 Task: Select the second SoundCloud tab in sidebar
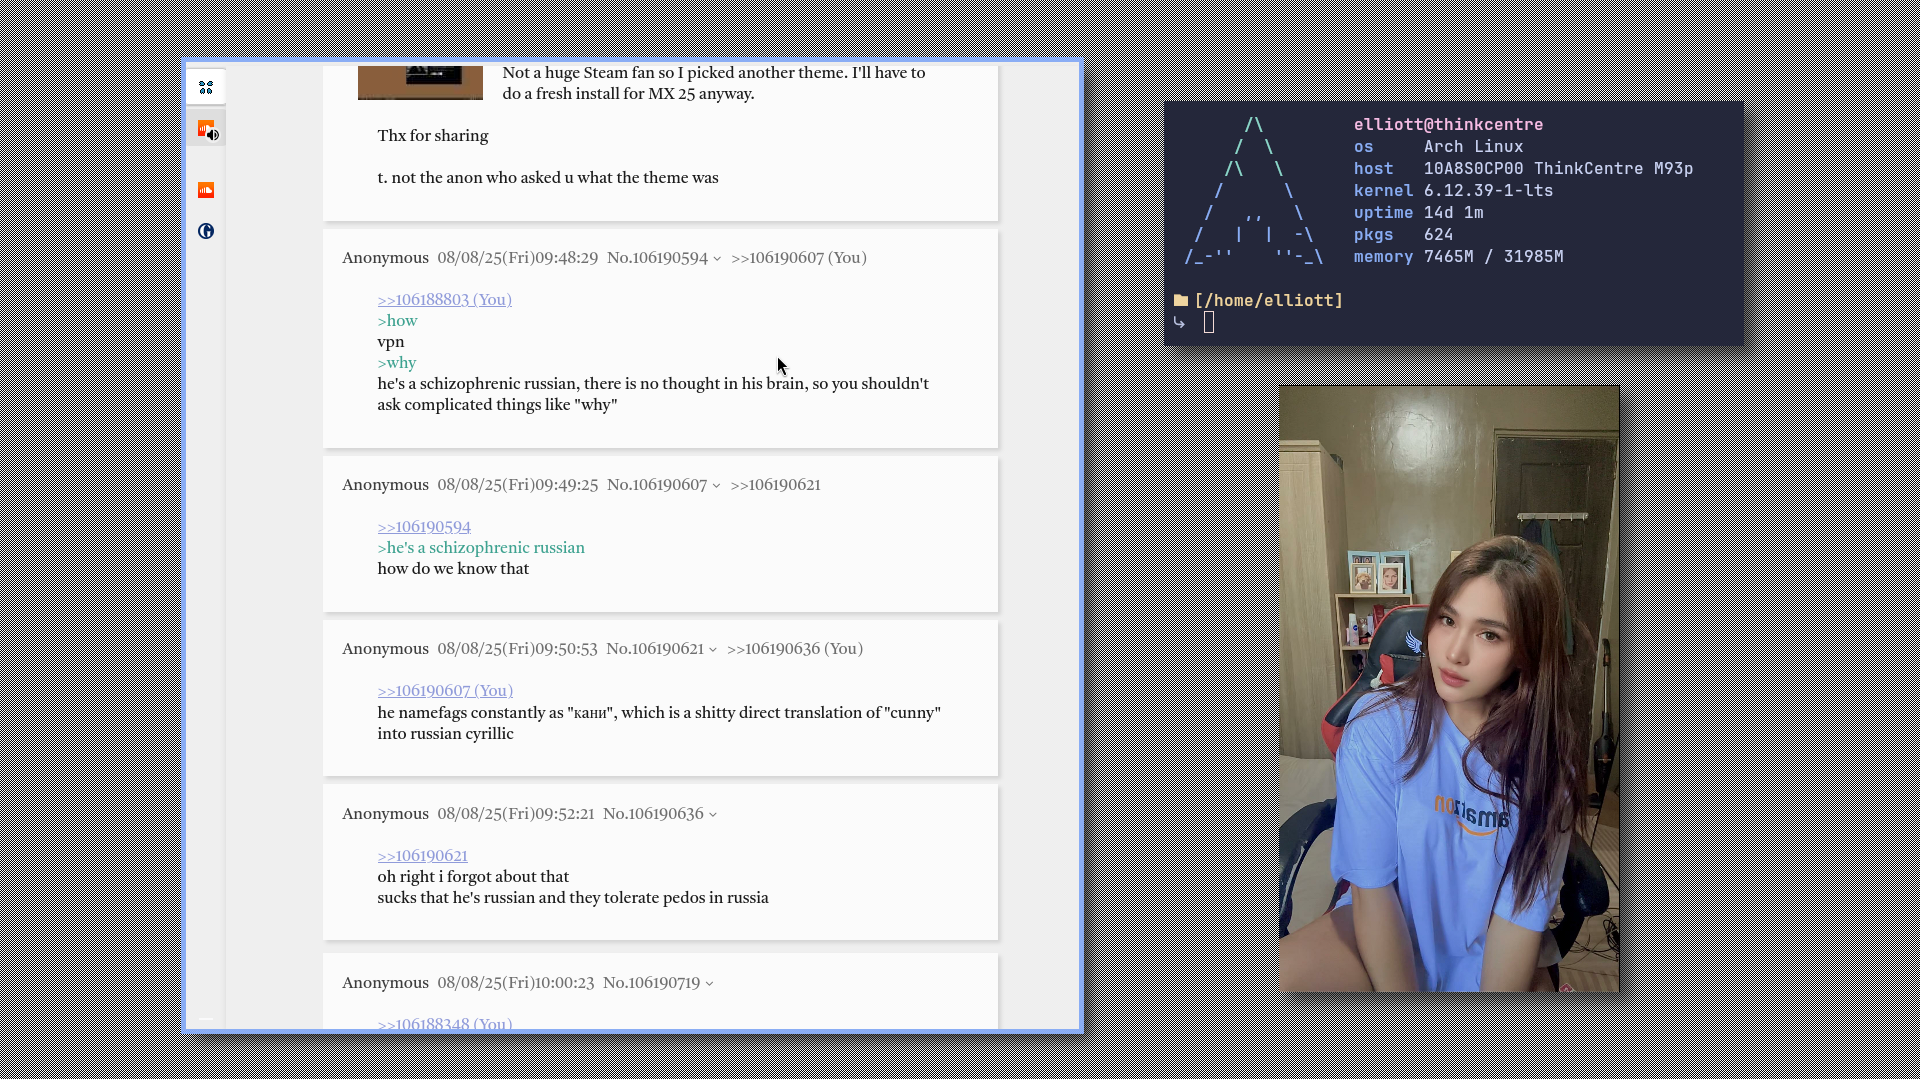coord(206,190)
